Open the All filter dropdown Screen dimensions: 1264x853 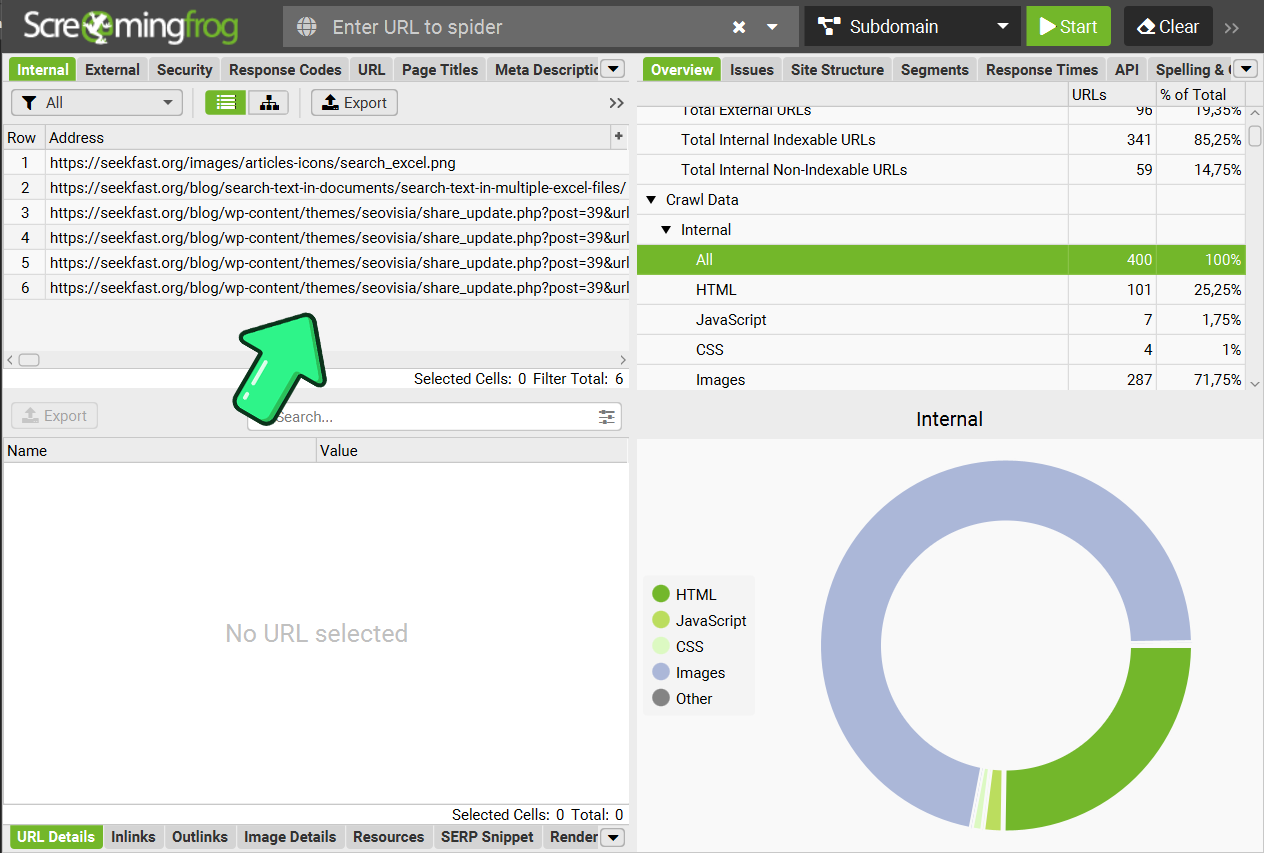pyautogui.click(x=97, y=103)
